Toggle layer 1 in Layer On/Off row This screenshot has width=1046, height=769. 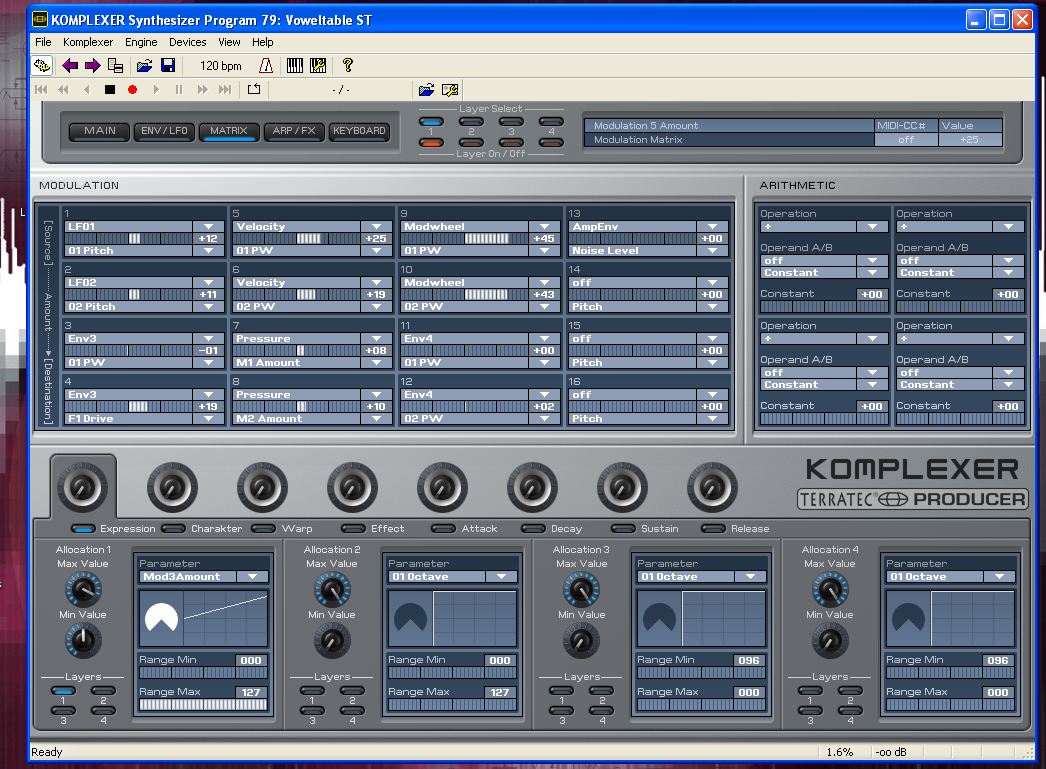[431, 143]
